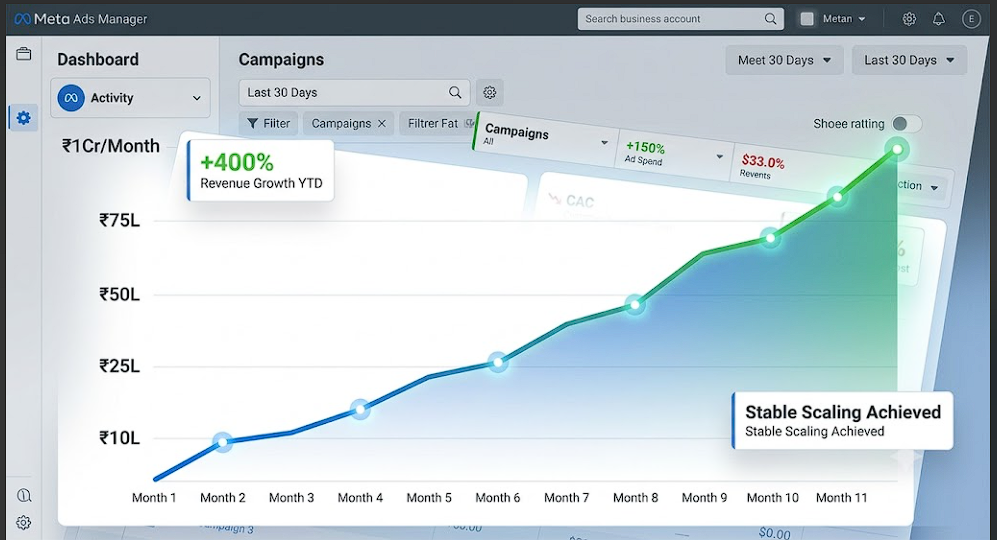Open settings gear in top bar
This screenshot has height=540, width=997.
pyautogui.click(x=909, y=19)
